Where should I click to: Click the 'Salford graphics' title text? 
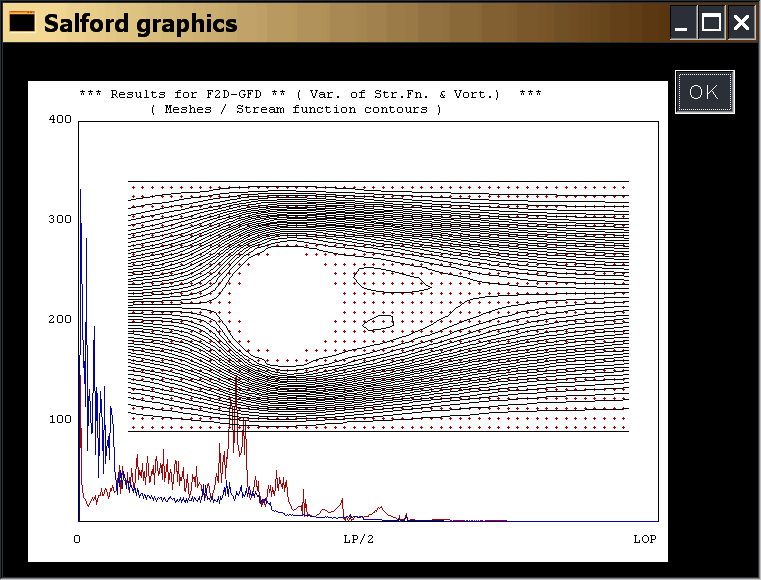click(x=141, y=23)
